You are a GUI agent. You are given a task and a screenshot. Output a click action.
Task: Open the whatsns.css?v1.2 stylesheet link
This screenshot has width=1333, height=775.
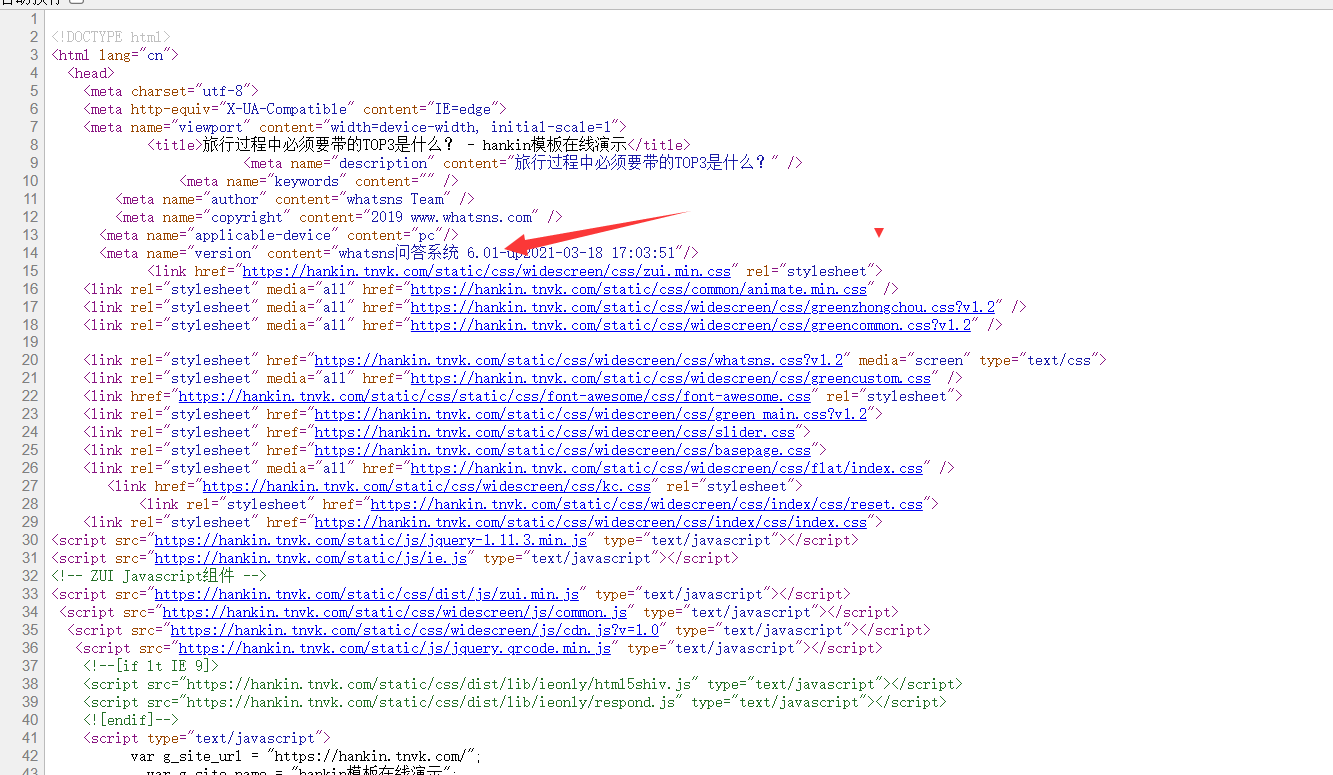click(579, 360)
